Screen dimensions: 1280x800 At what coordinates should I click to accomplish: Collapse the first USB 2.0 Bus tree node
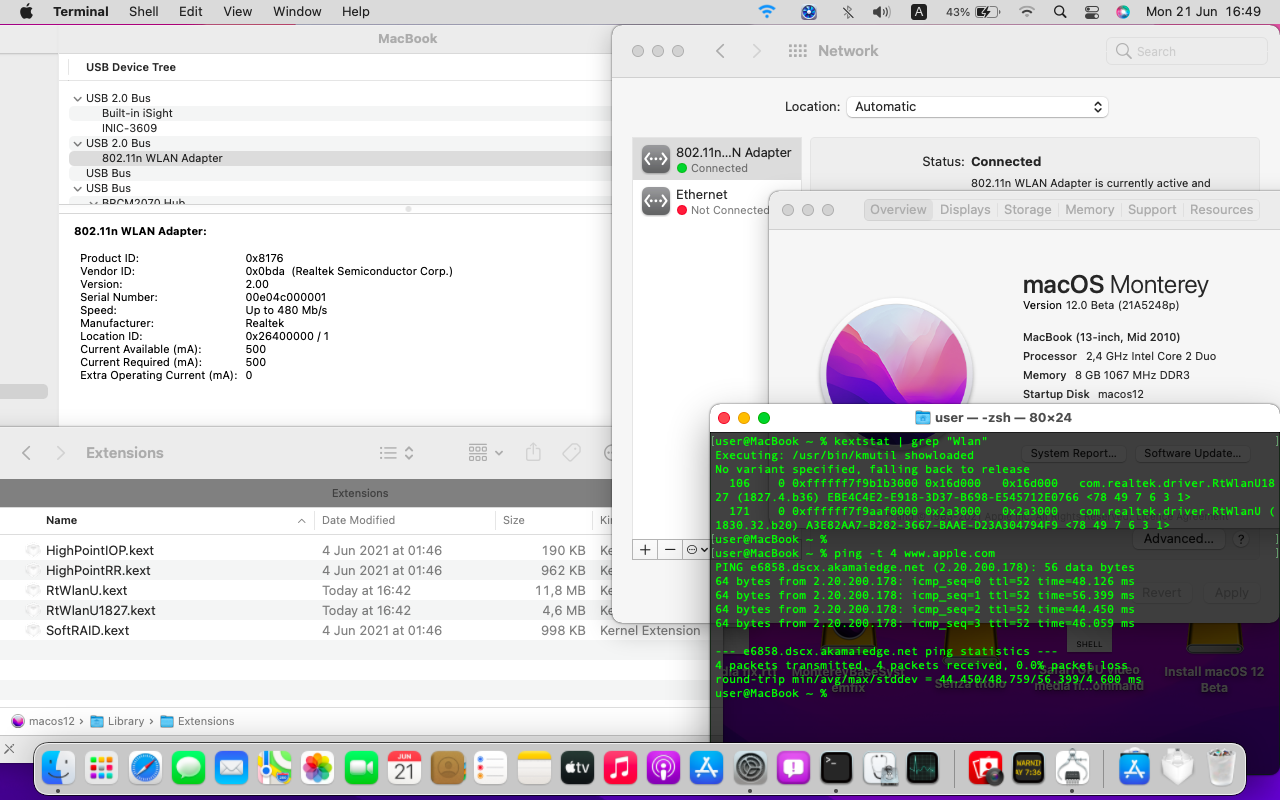pos(78,99)
